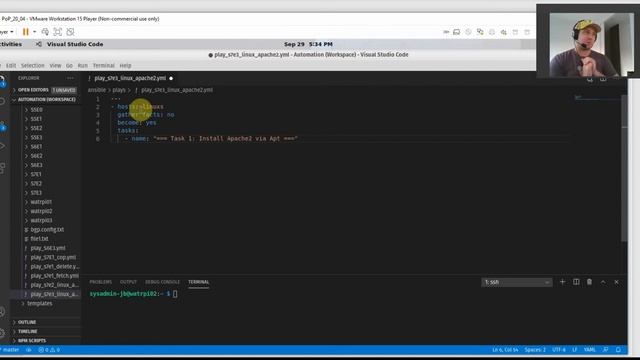Open bgp.config.txt file
The height and width of the screenshot is (360, 640).
pos(47,229)
